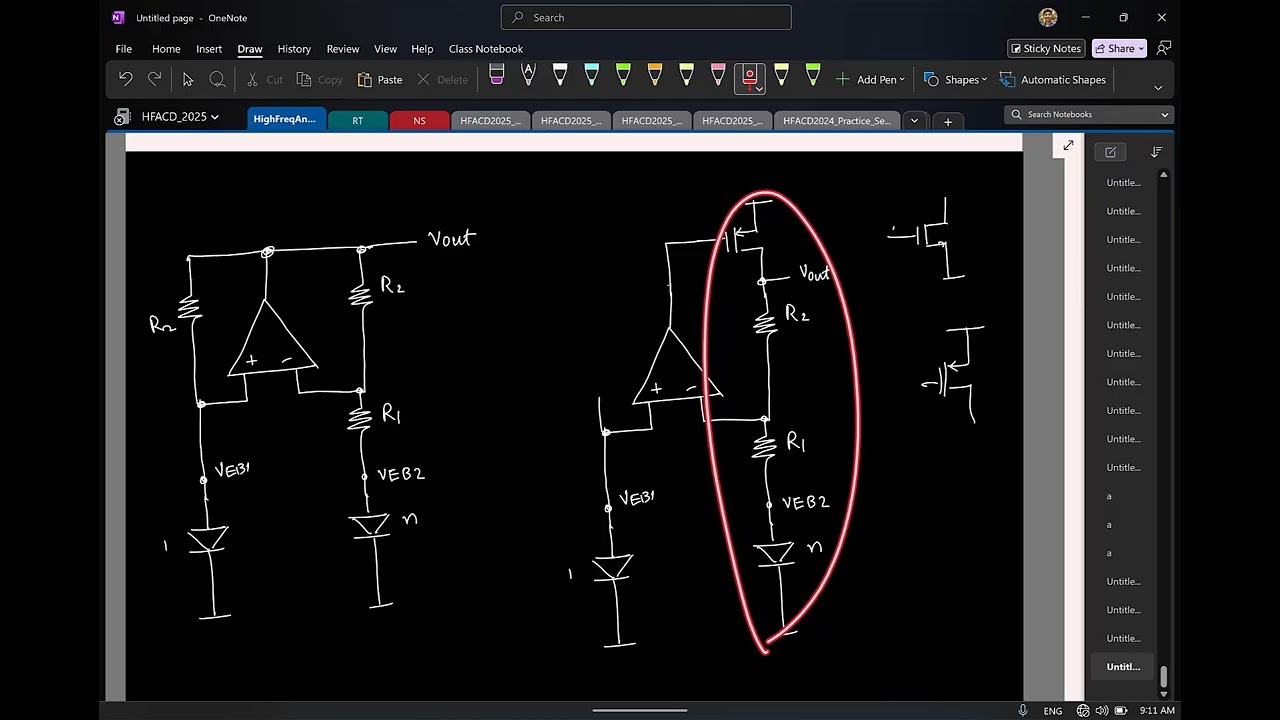Undo the last action

[125, 79]
